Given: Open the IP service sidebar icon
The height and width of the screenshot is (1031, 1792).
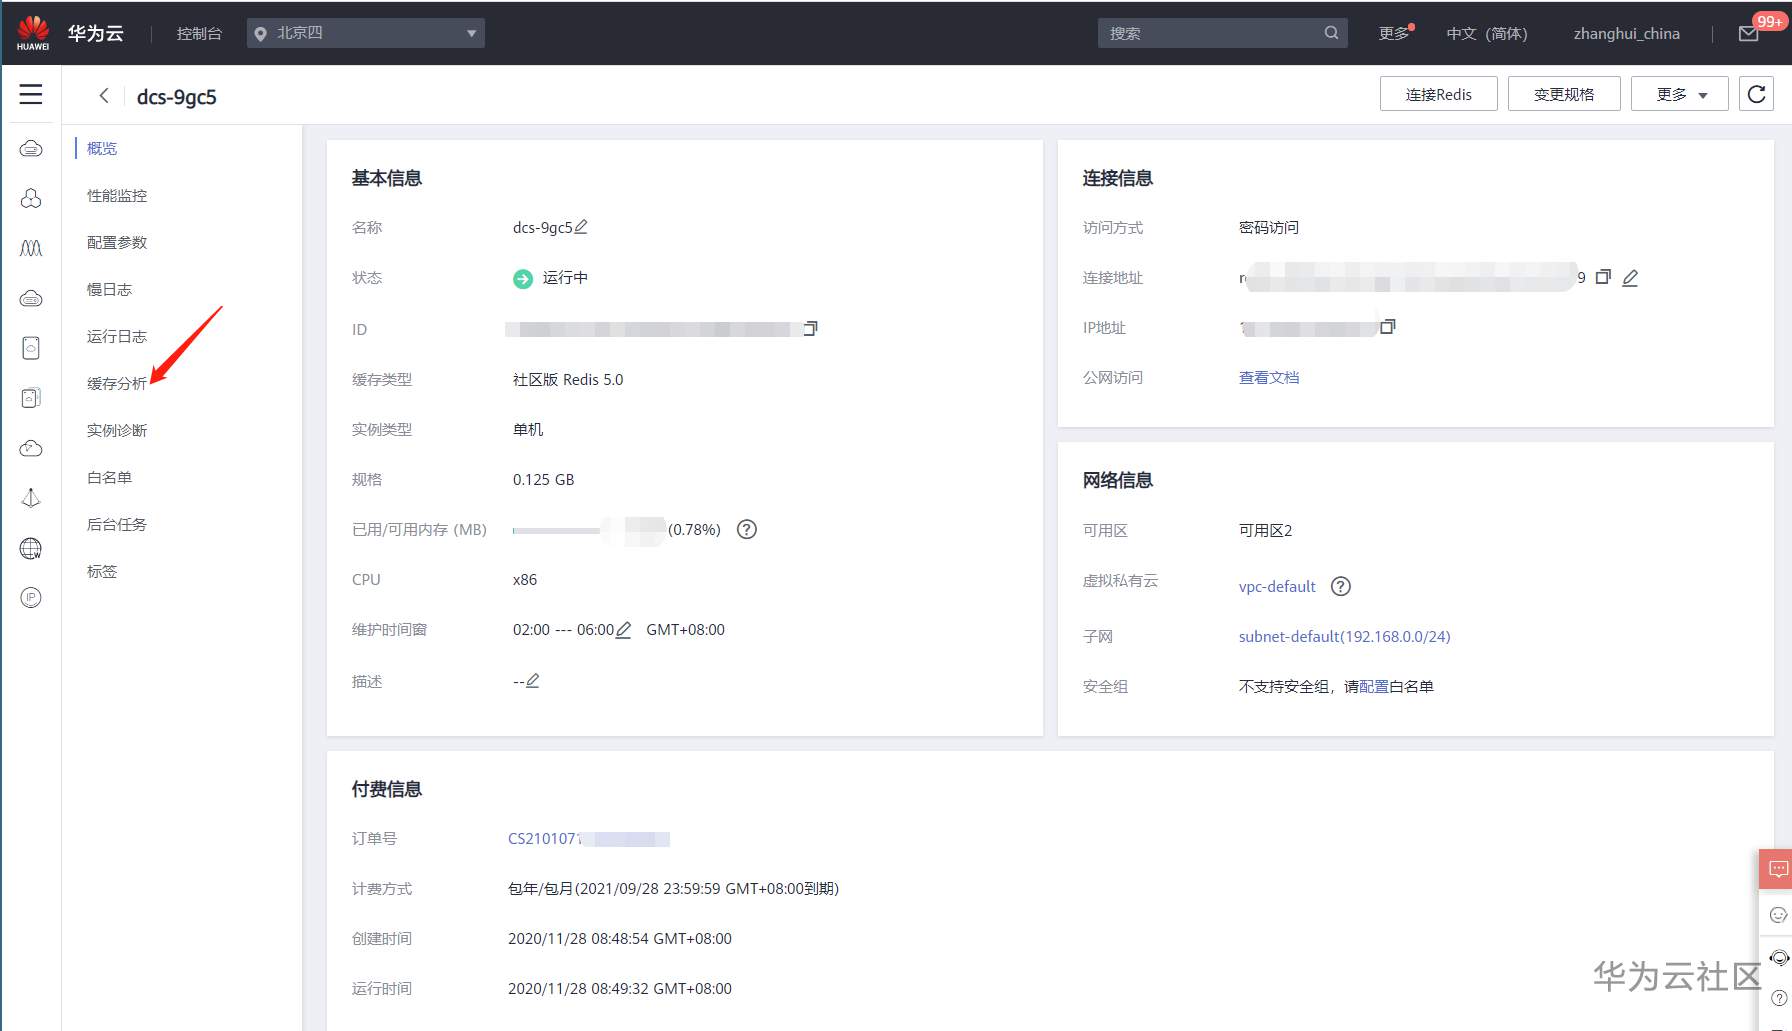Looking at the screenshot, I should point(31,598).
